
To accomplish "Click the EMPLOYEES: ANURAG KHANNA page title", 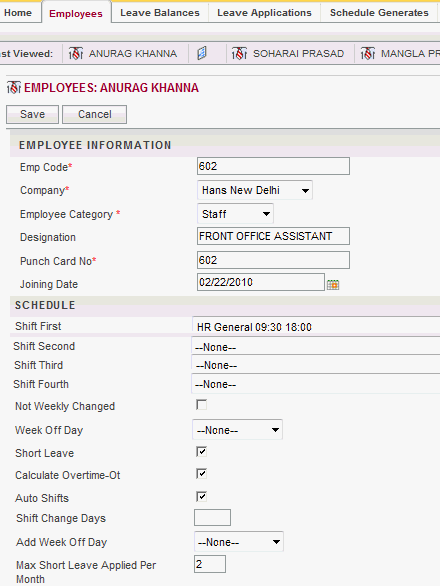I will point(111,88).
